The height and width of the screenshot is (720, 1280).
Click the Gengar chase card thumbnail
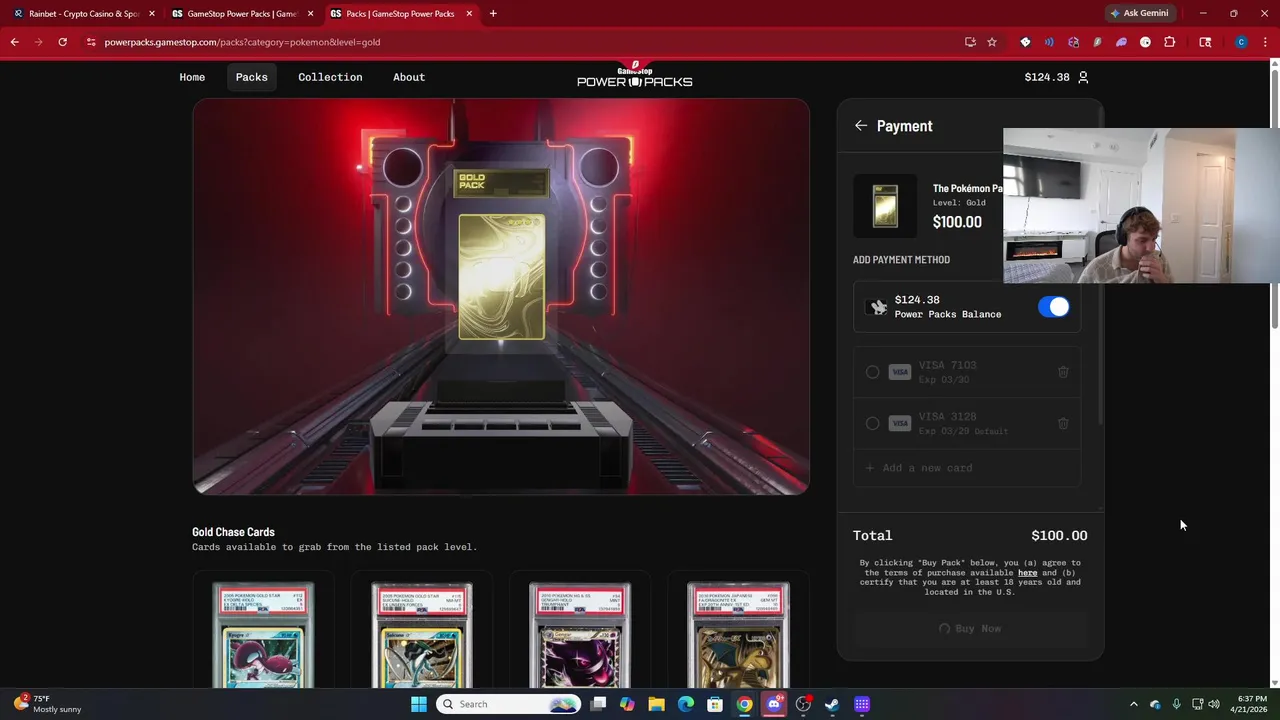pyautogui.click(x=580, y=636)
